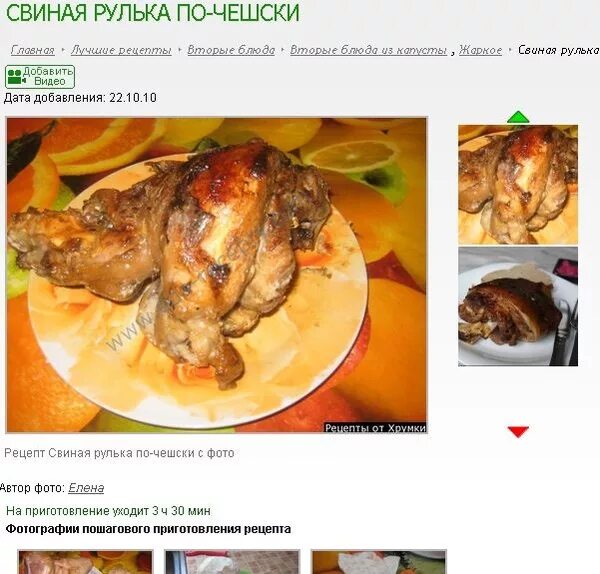Open second step-by-step photo thumbnail
600x574 pixels.
[232, 562]
